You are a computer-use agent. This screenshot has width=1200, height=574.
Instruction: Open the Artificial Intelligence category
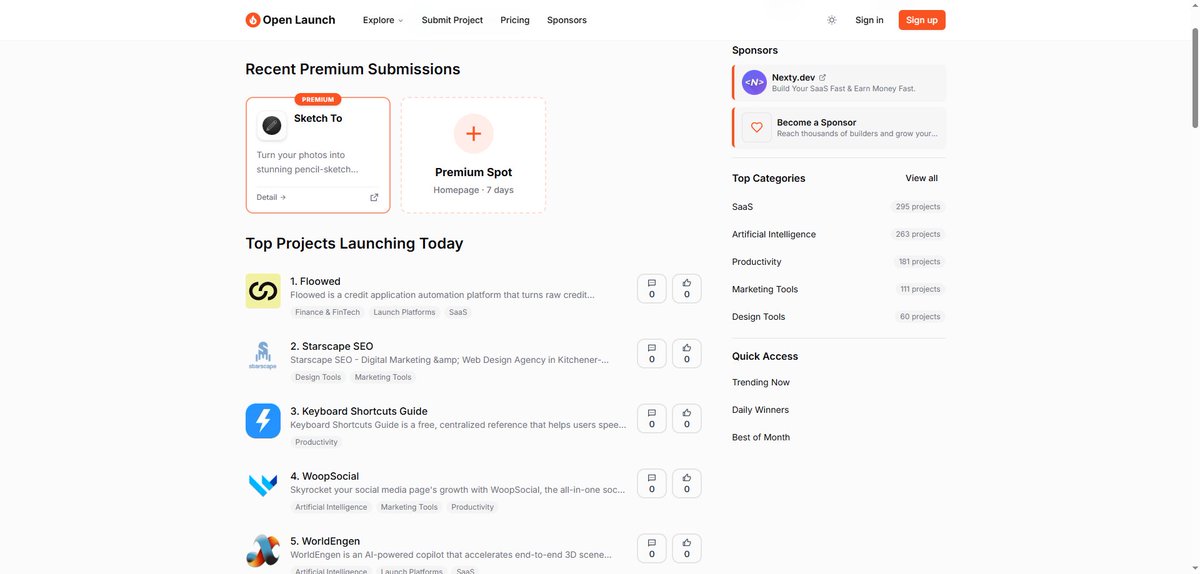774,234
